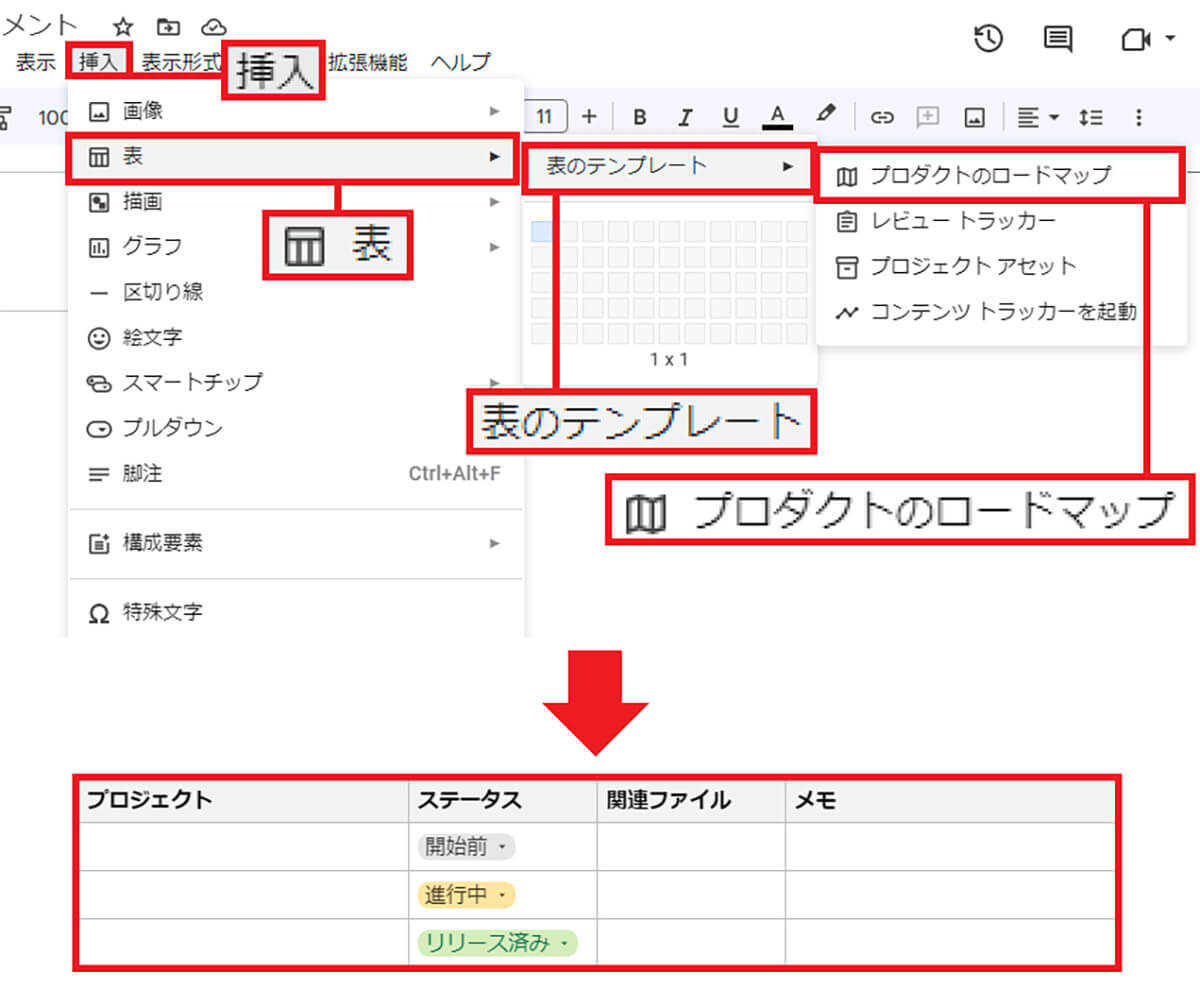Select 画像 from the insert menu
Screen dimensions: 1200x989
pyautogui.click(x=295, y=111)
